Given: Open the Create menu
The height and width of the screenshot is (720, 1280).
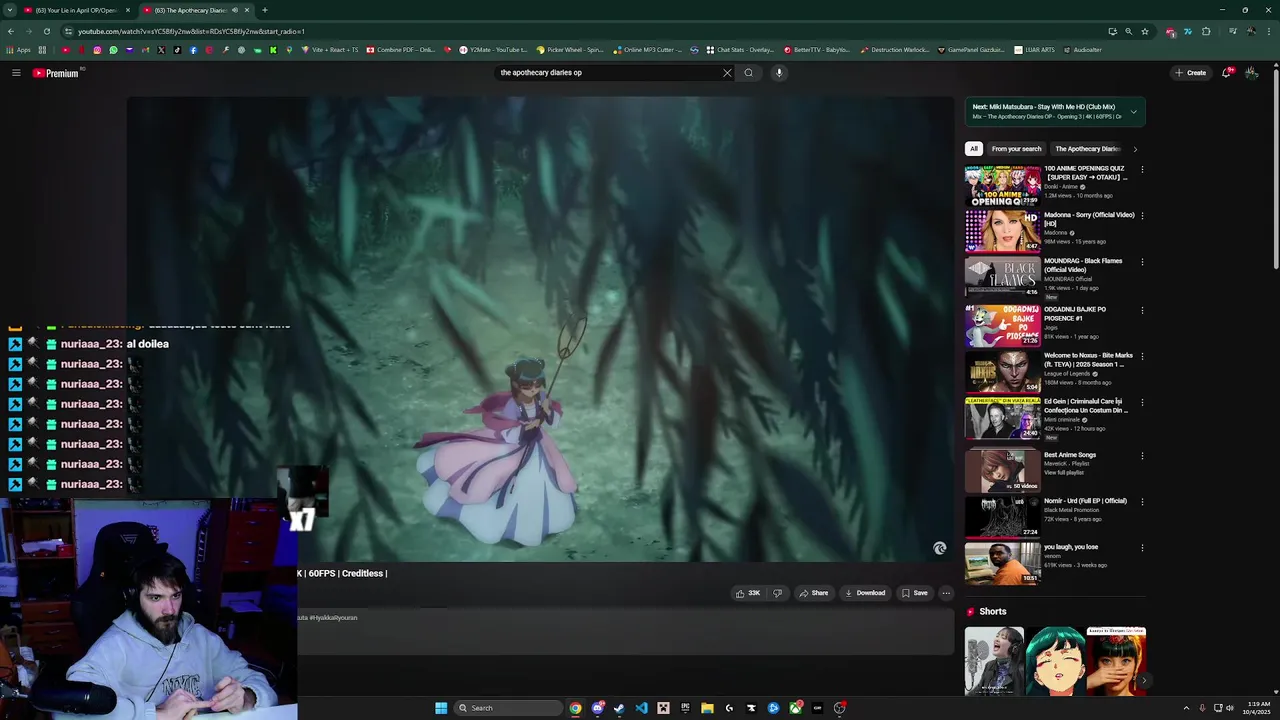Looking at the screenshot, I should tap(1190, 72).
